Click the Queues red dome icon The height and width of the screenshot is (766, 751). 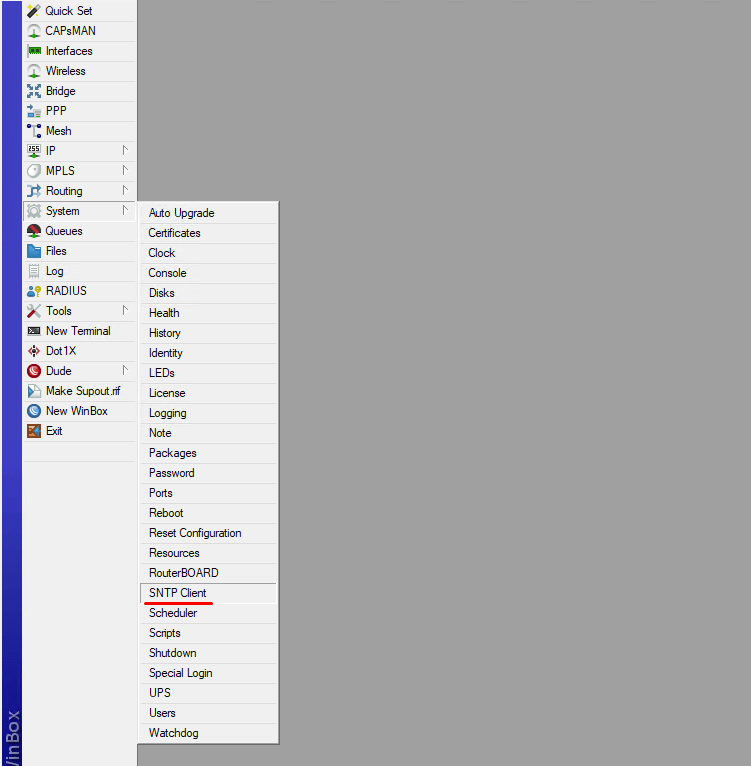(x=34, y=231)
